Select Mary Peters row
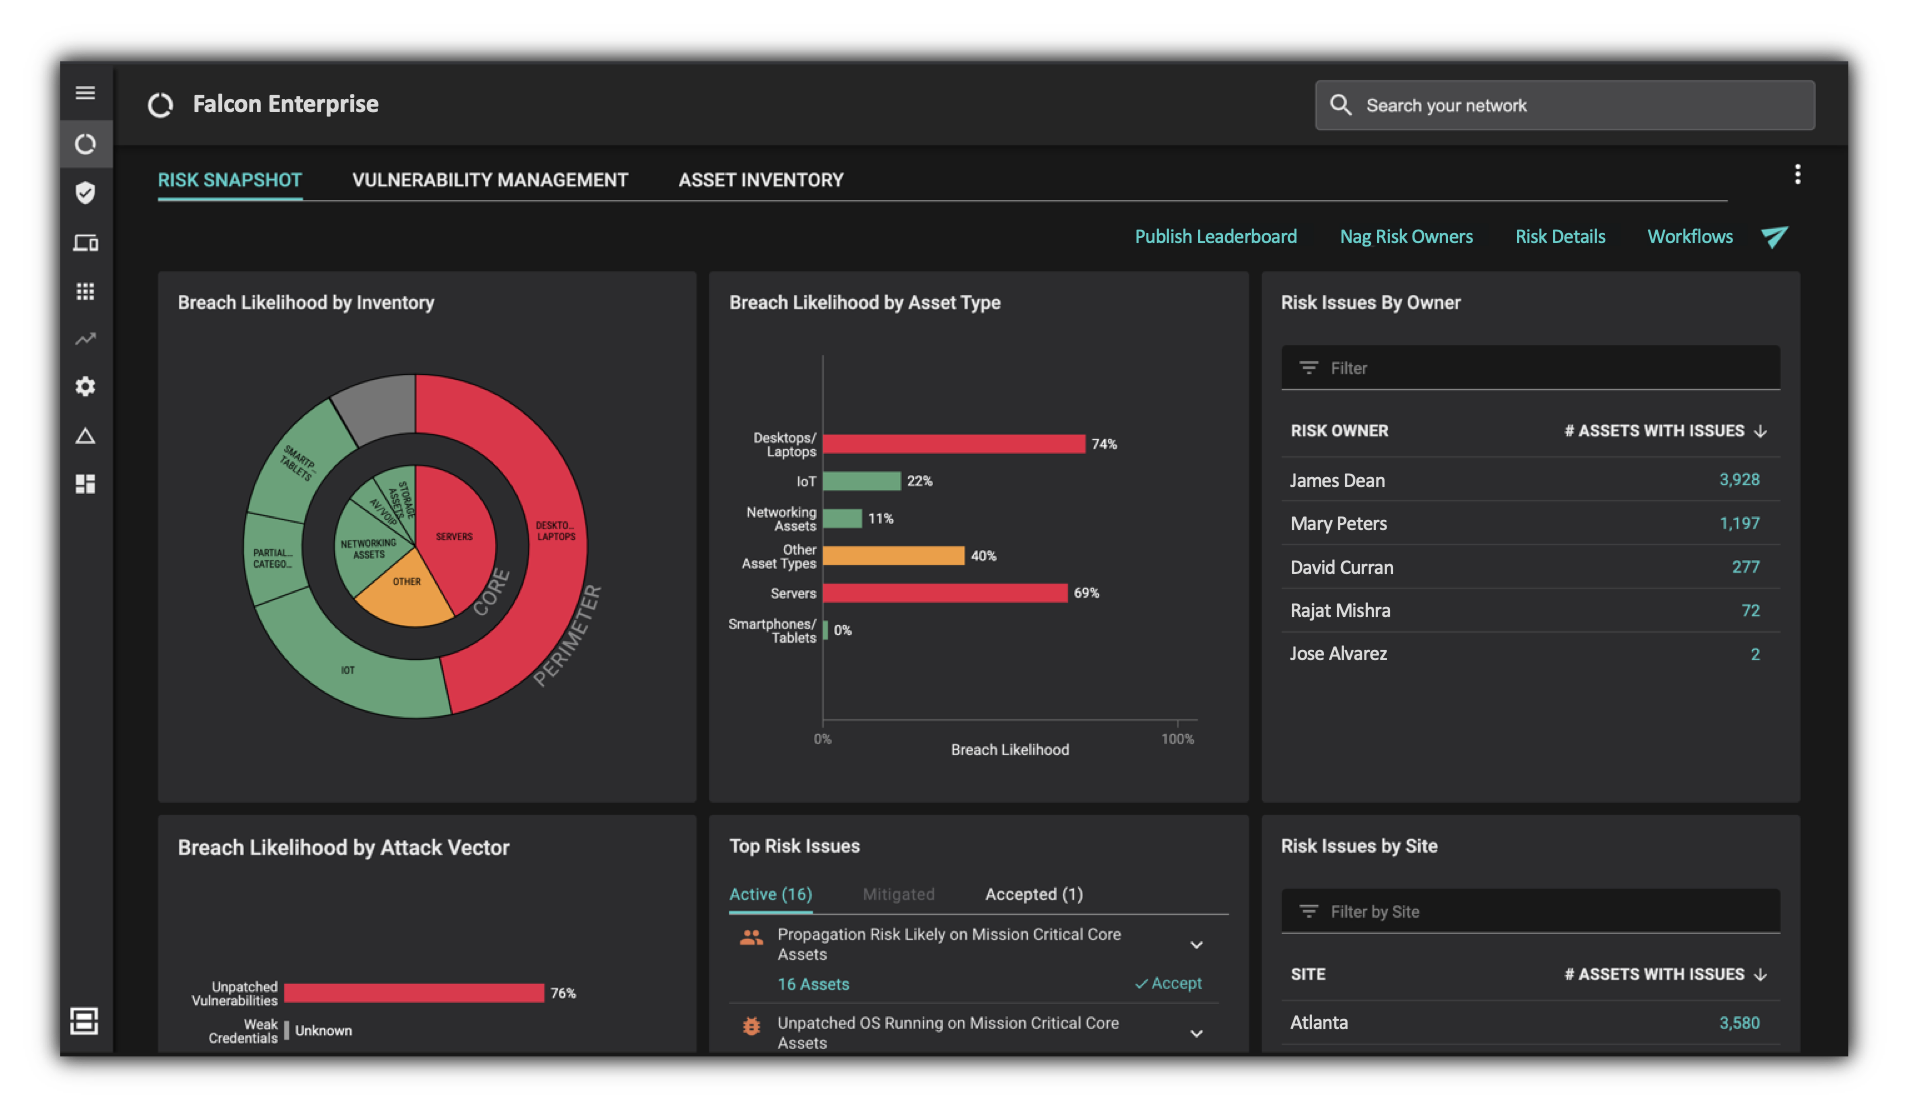This screenshot has width=1908, height=1116. tap(1530, 524)
